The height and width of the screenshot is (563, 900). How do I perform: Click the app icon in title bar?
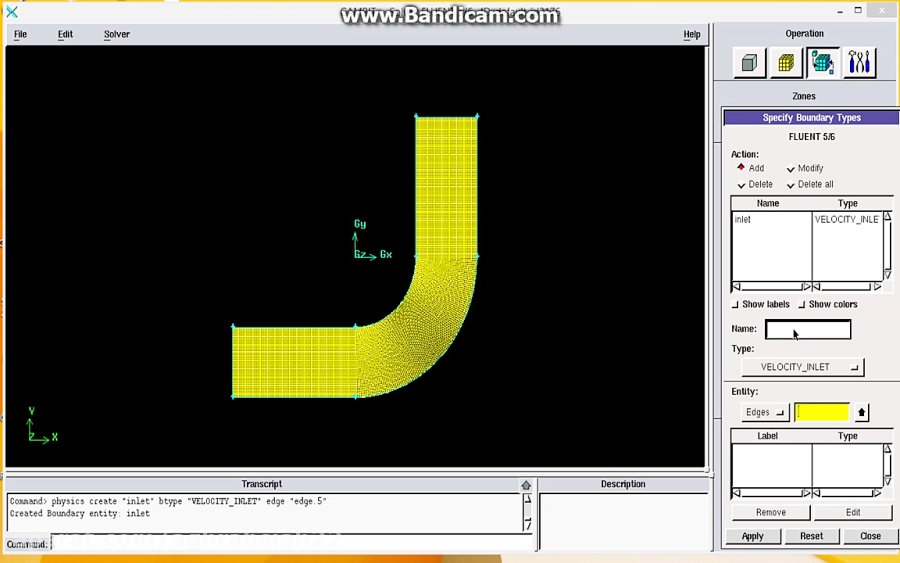[12, 12]
